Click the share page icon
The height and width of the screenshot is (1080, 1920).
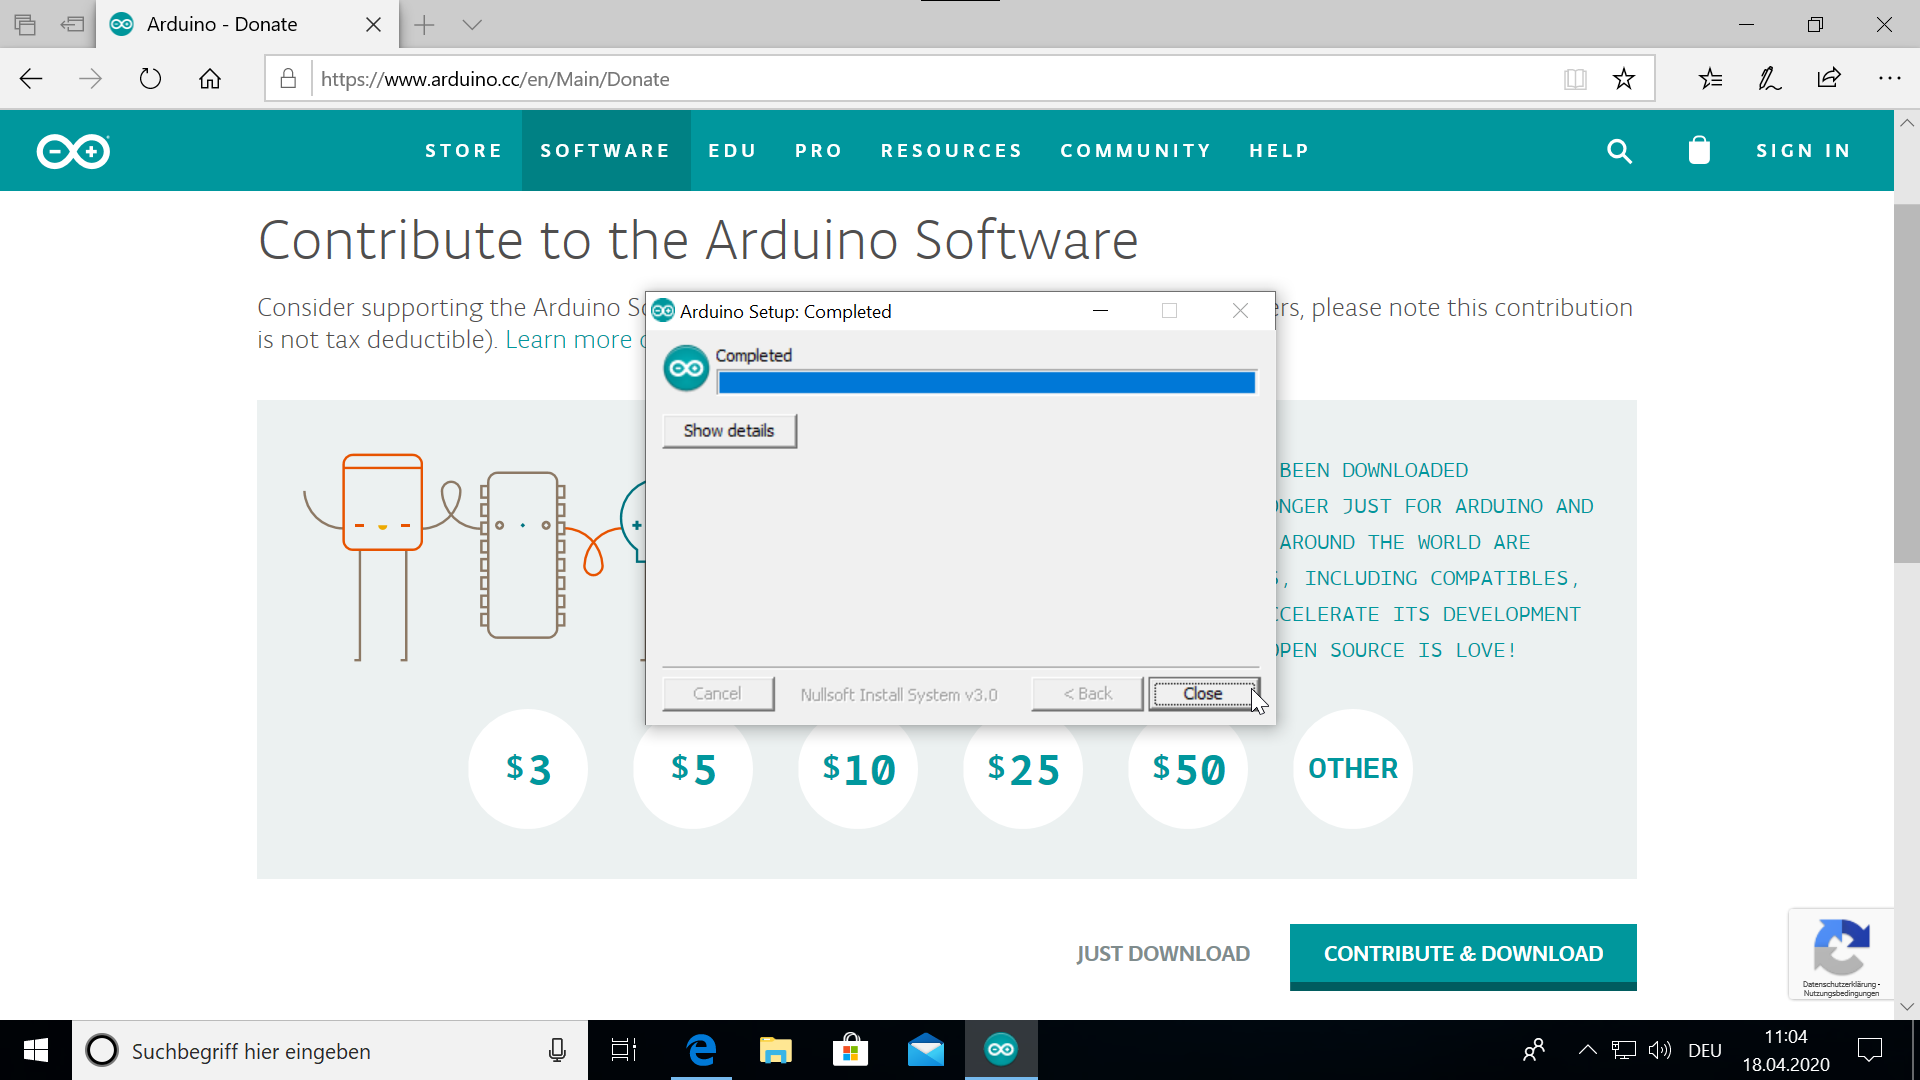[1829, 78]
